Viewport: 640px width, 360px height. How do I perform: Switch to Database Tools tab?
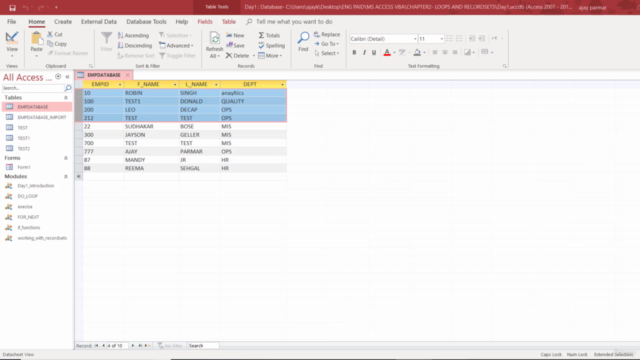(x=146, y=22)
